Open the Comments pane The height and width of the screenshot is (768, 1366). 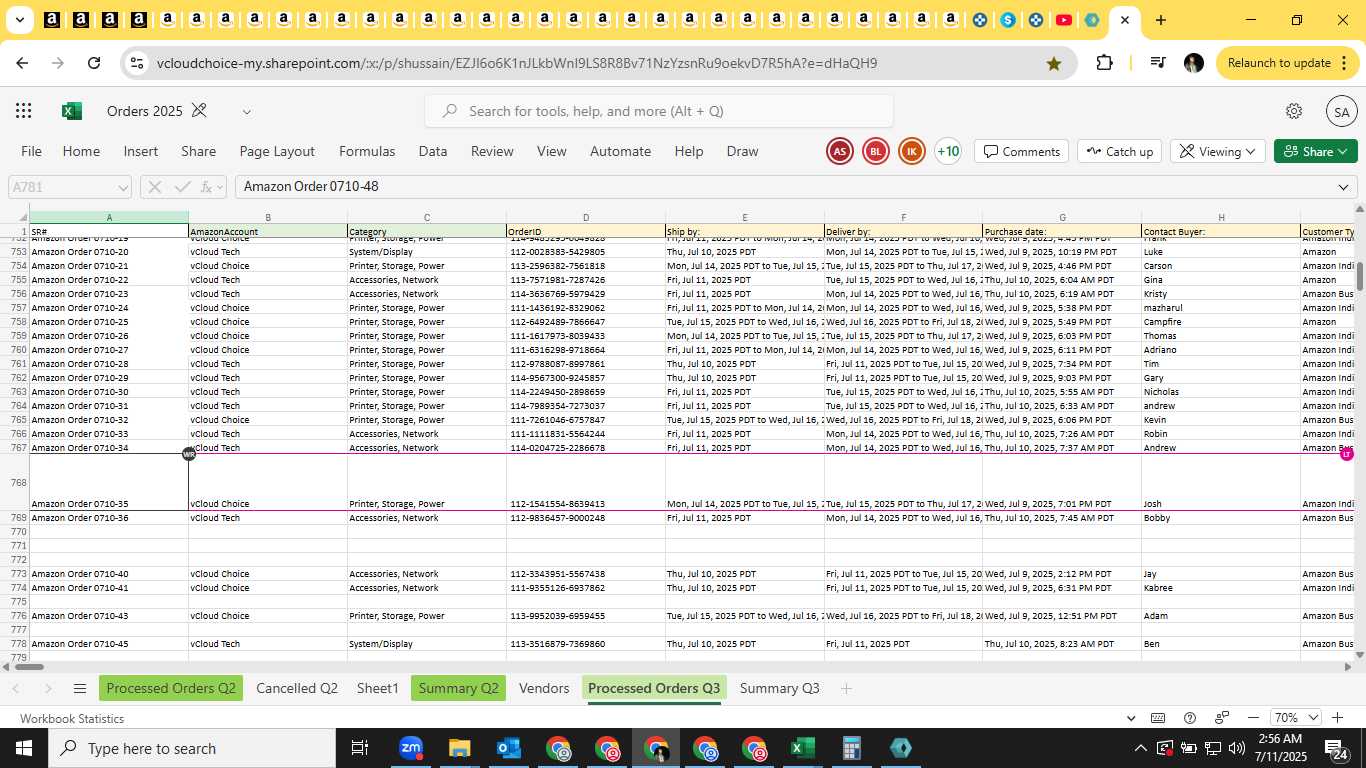click(1021, 152)
